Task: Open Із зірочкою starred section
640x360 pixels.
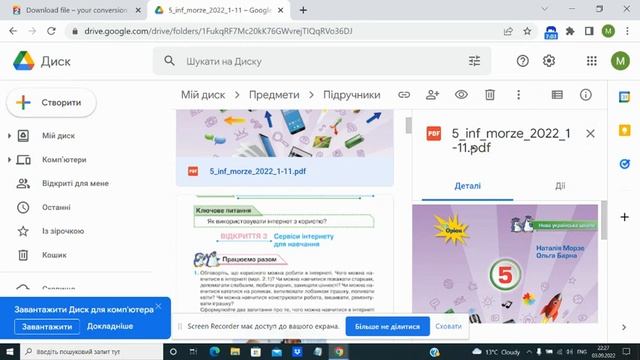Action: click(63, 231)
